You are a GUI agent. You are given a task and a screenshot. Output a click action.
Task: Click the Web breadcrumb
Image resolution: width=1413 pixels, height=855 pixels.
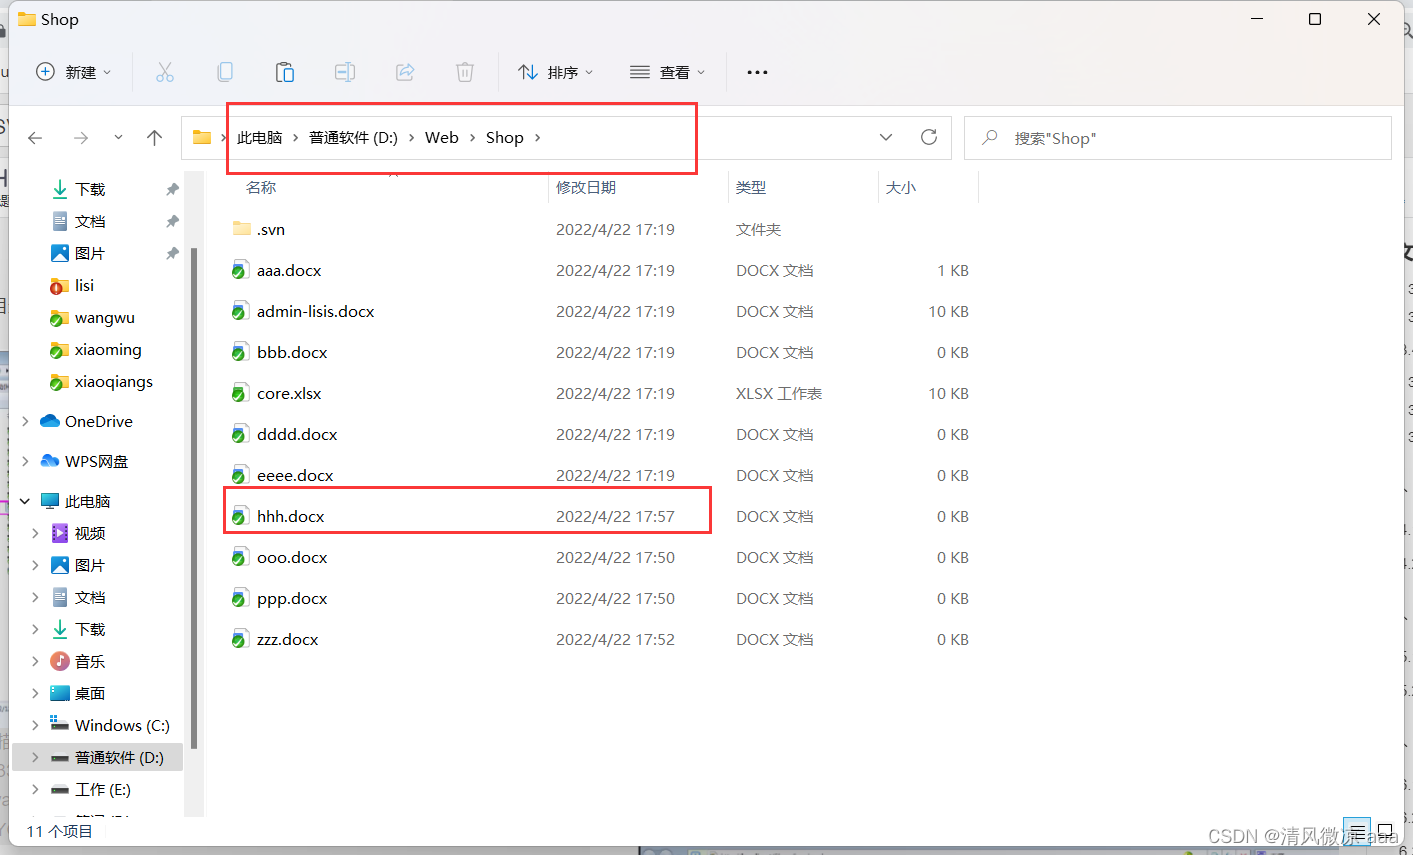click(442, 138)
